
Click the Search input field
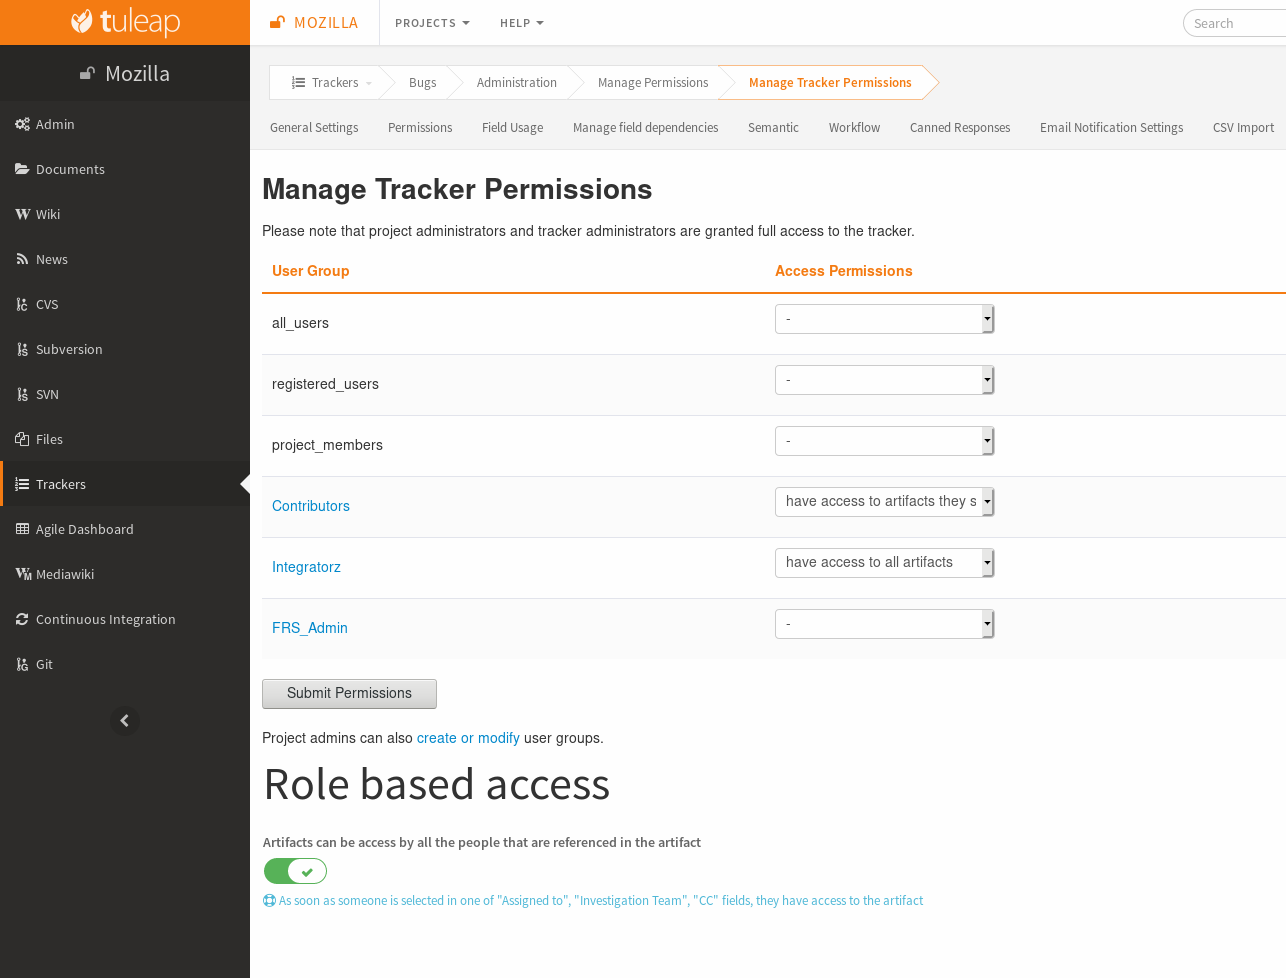pyautogui.click(x=1235, y=23)
